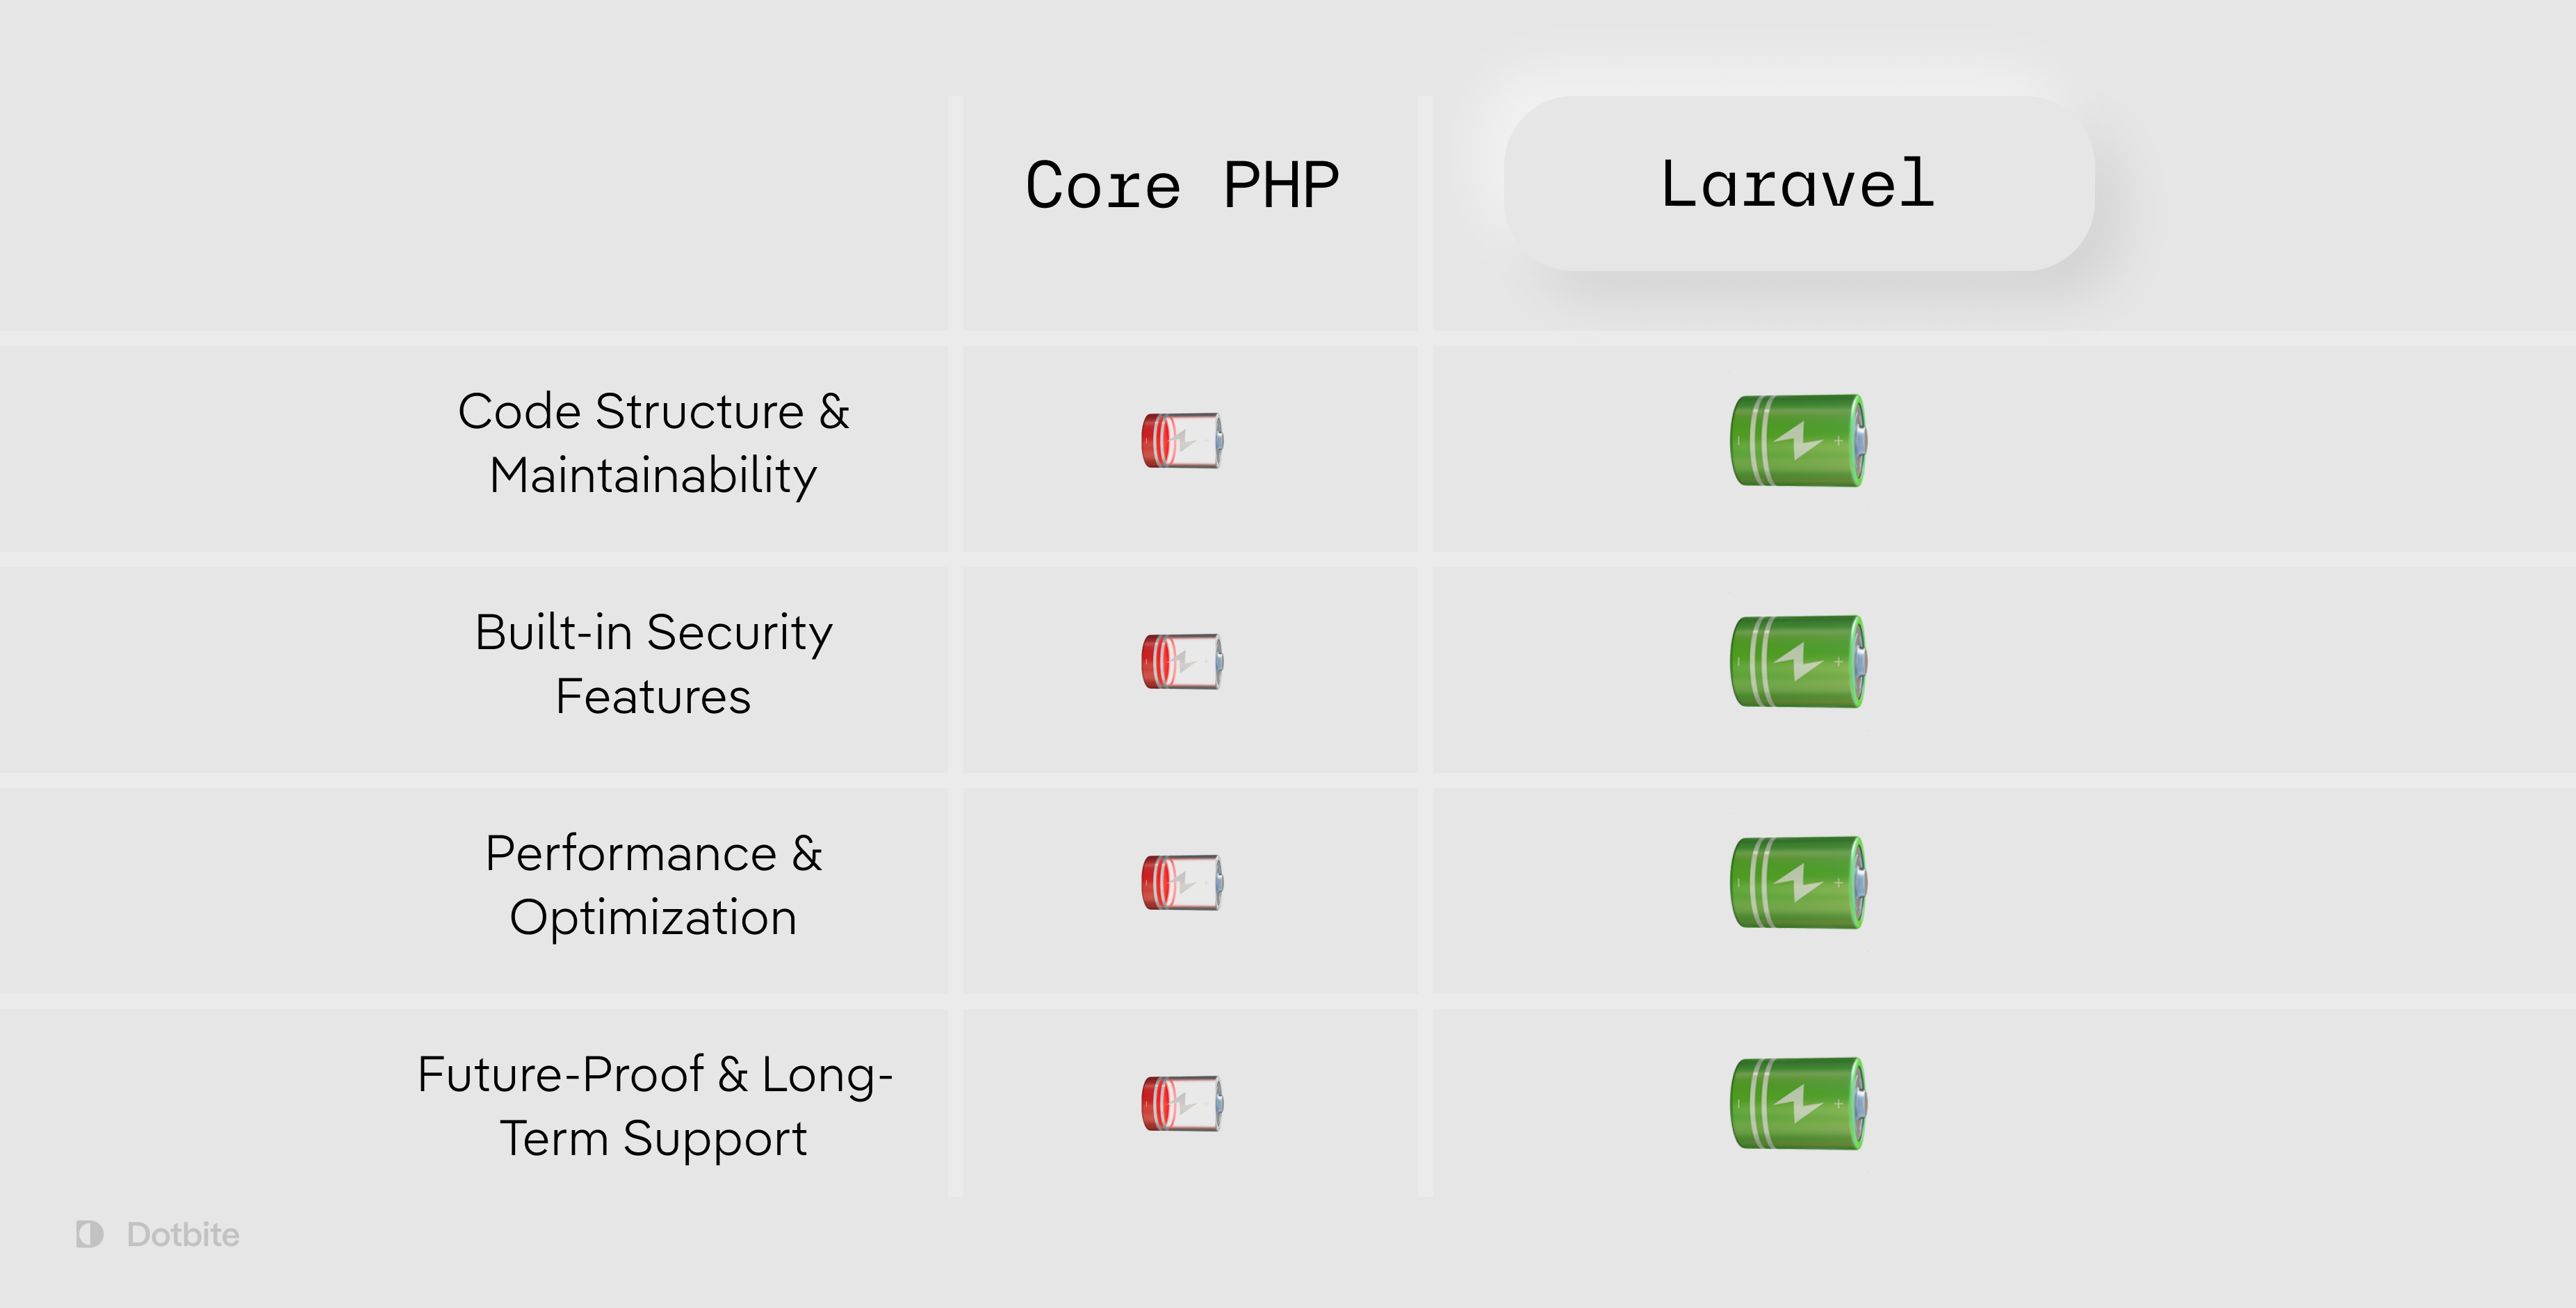Select red battery in Built-in Security row
Viewport: 2576px width, 1308px height.
[1183, 661]
